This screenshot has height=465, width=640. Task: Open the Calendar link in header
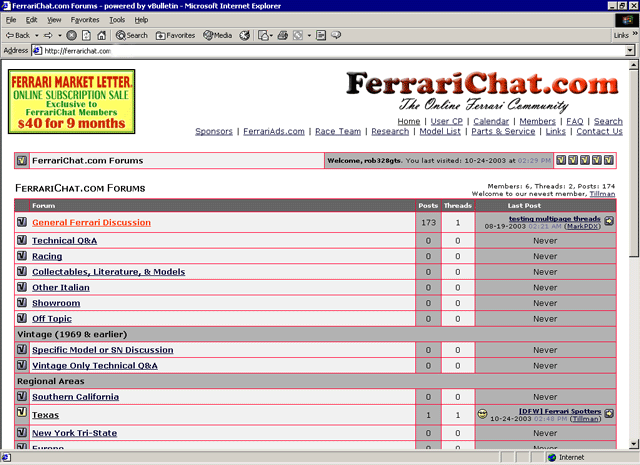(x=491, y=121)
